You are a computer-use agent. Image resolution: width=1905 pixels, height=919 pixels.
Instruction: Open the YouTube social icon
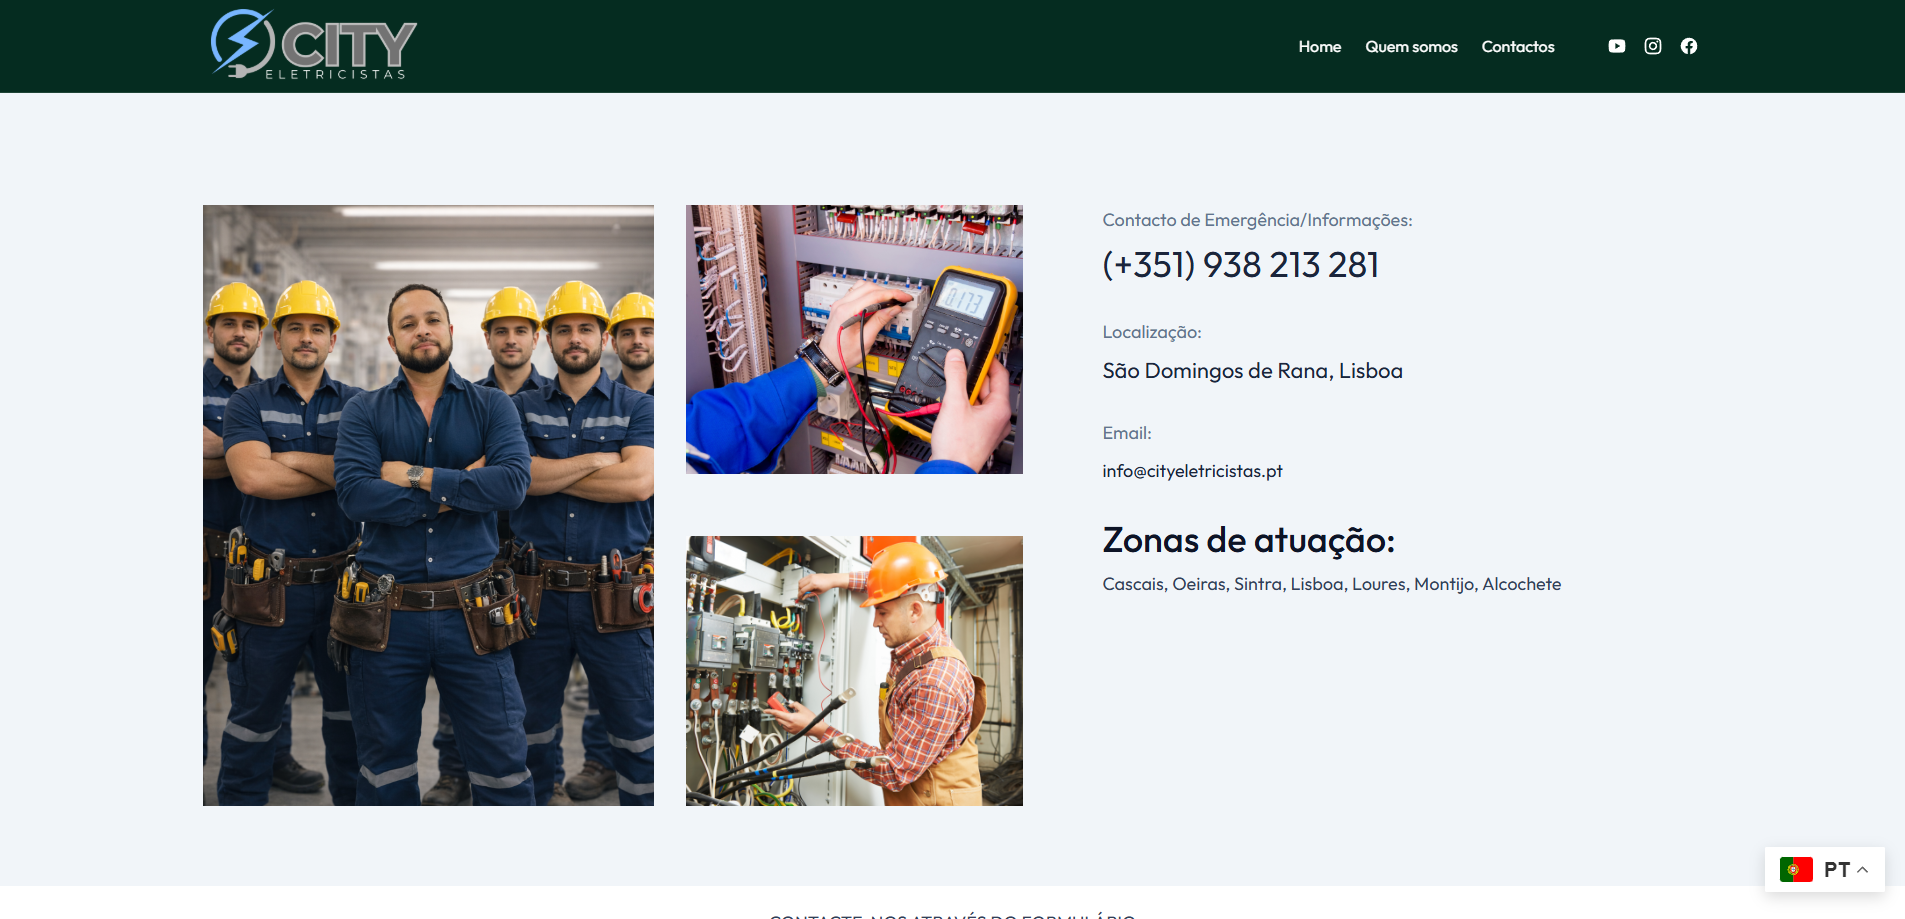[1616, 46]
